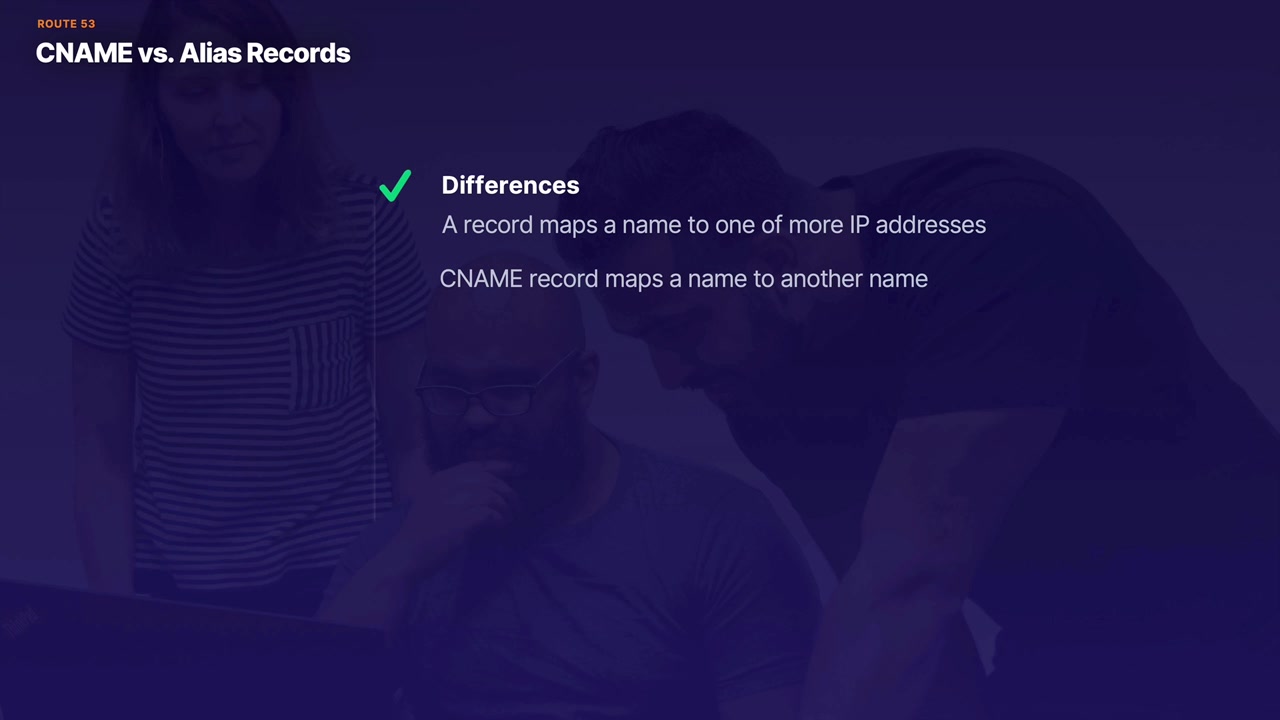Click the words another name

click(854, 279)
